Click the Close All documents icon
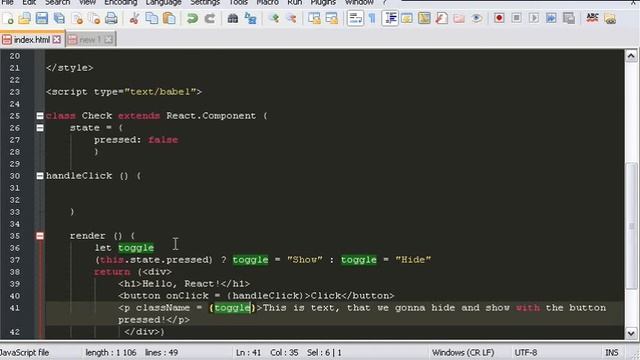Viewport: 640px width, 360px height. [94, 18]
